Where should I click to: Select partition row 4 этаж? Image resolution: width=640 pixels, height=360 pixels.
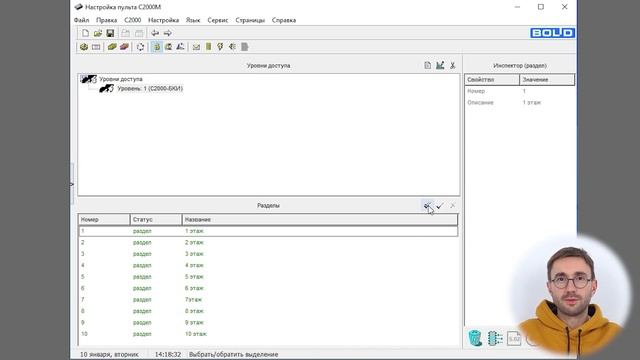pyautogui.click(x=268, y=265)
